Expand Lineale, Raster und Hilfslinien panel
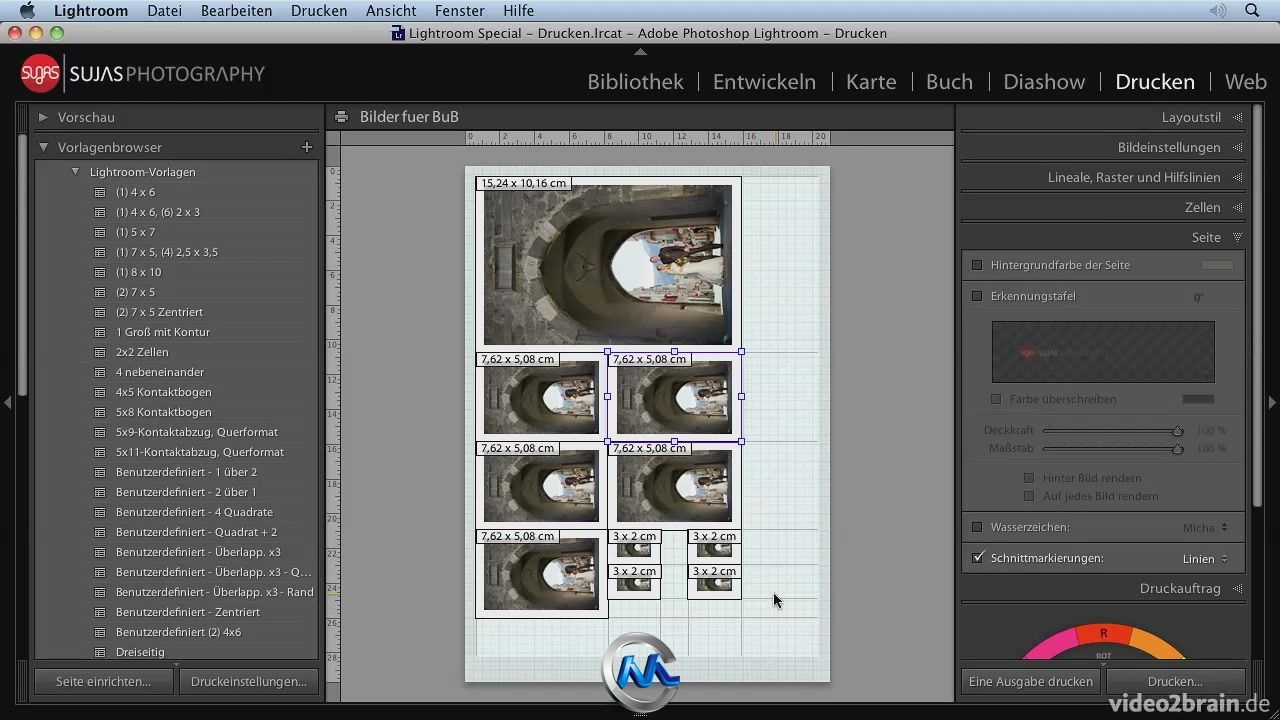This screenshot has height=720, width=1280. [x=1237, y=177]
